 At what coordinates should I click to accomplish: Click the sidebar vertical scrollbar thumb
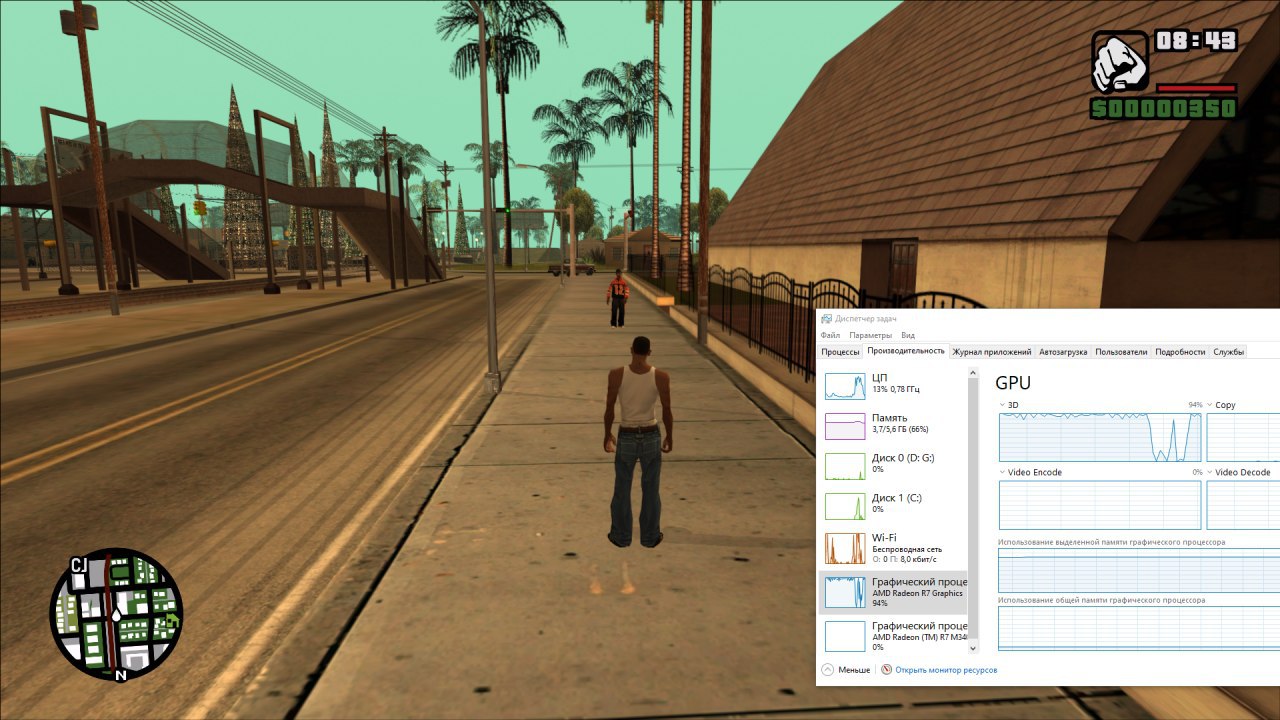(973, 510)
